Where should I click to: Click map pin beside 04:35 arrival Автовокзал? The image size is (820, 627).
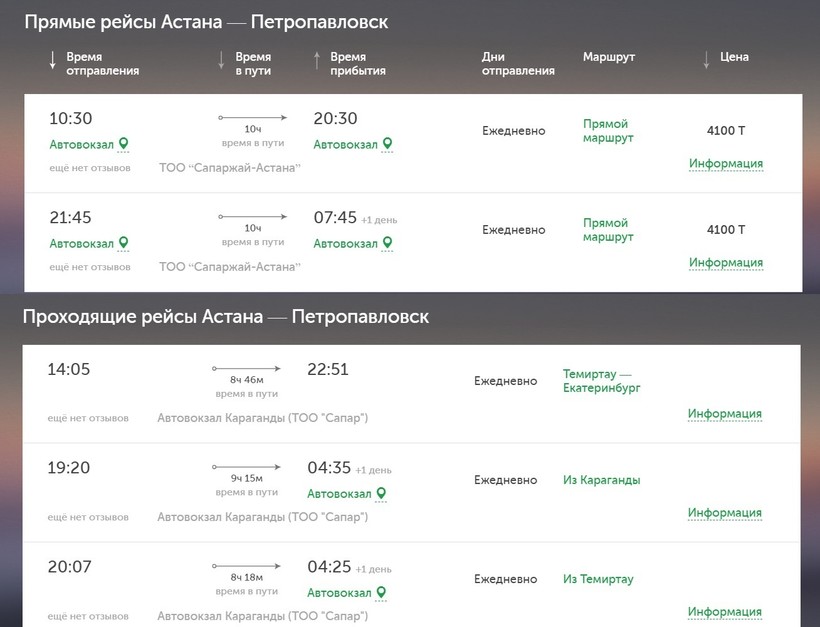click(x=381, y=493)
